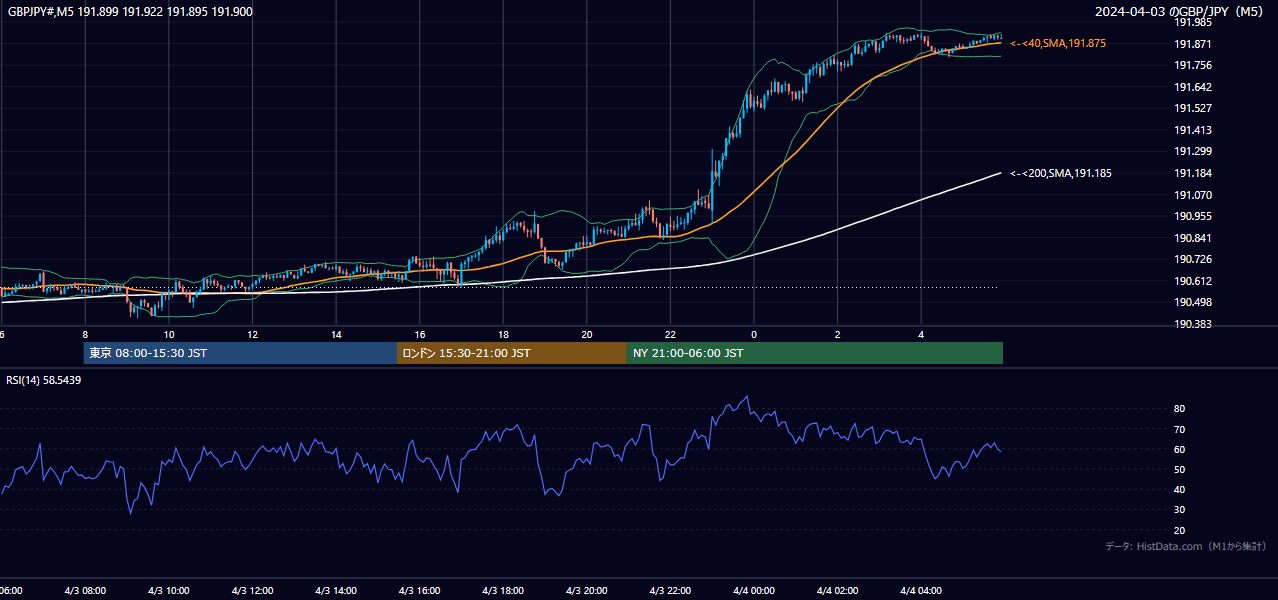This screenshot has height=600, width=1278.
Task: Click price axis value 190.498
Action: [1192, 302]
